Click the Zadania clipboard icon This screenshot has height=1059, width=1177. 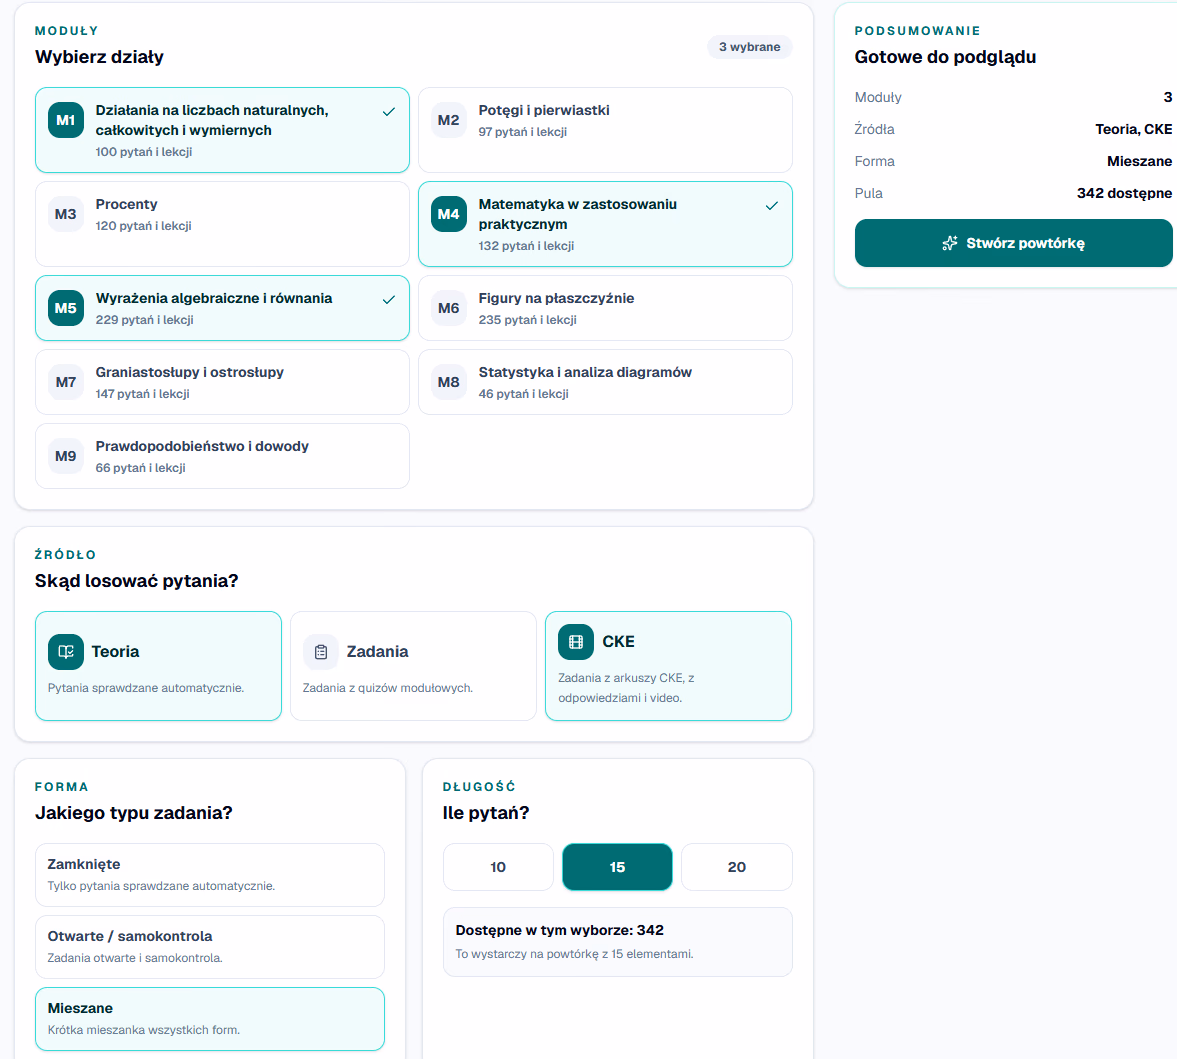[321, 651]
